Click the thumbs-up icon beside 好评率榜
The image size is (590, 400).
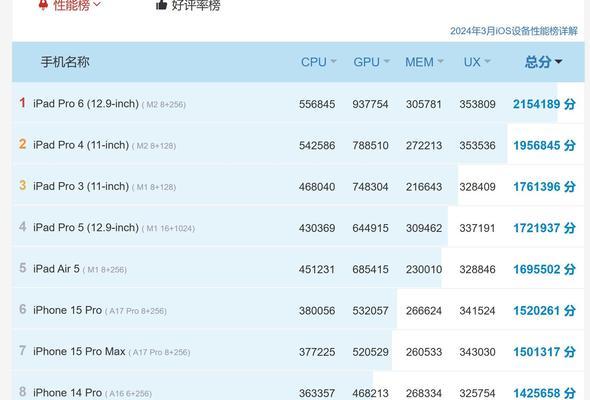tap(161, 5)
